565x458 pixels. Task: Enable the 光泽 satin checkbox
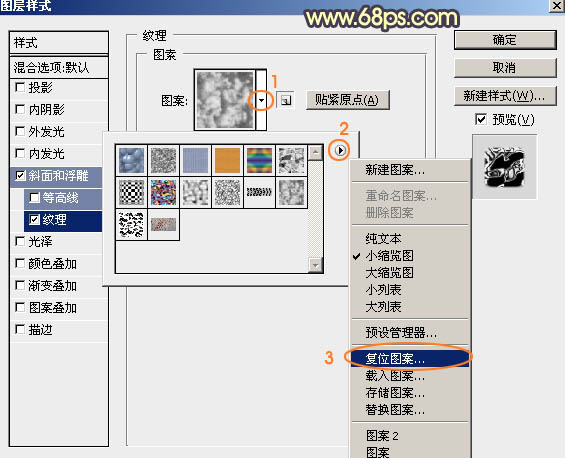pyautogui.click(x=20, y=241)
